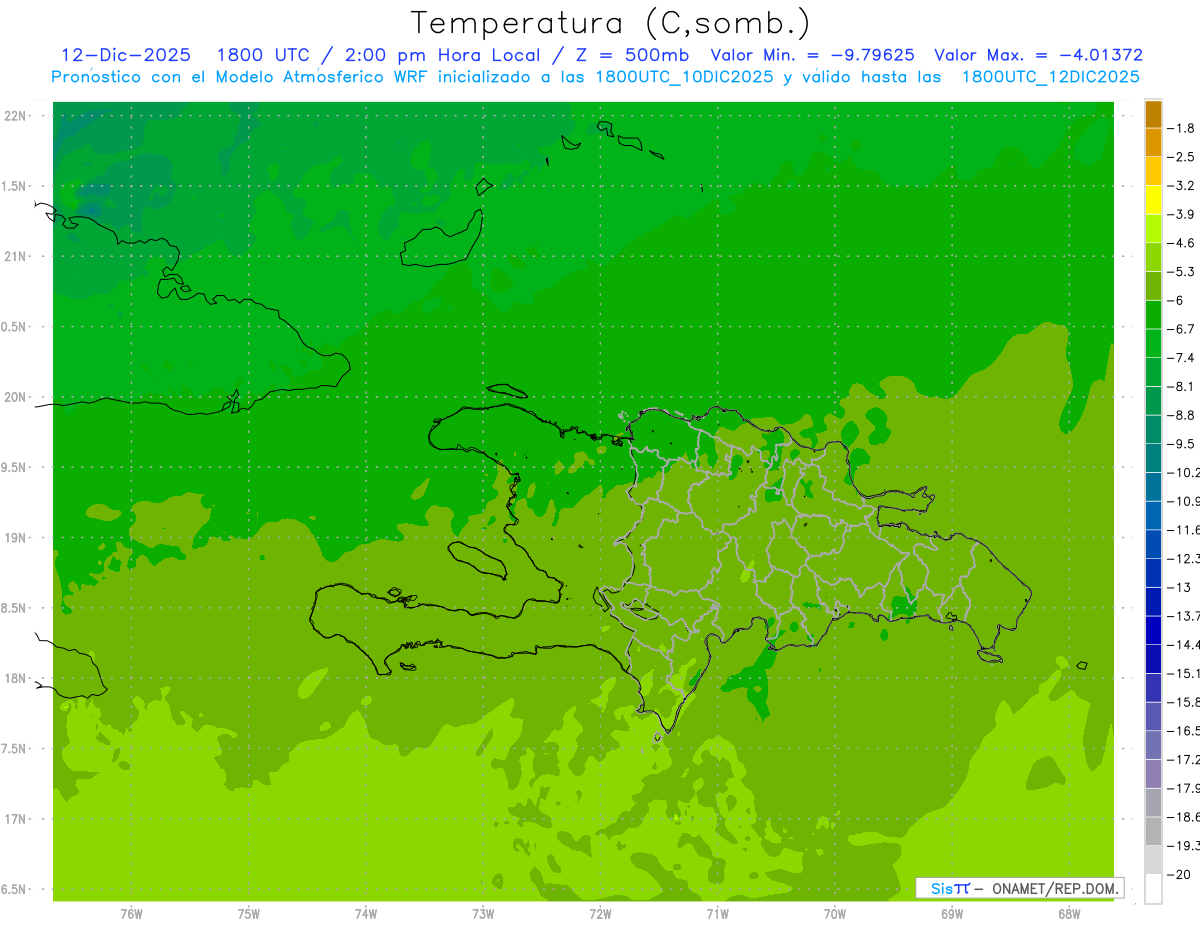Click the '69W' longitude label
The width and height of the screenshot is (1200, 927).
click(952, 913)
